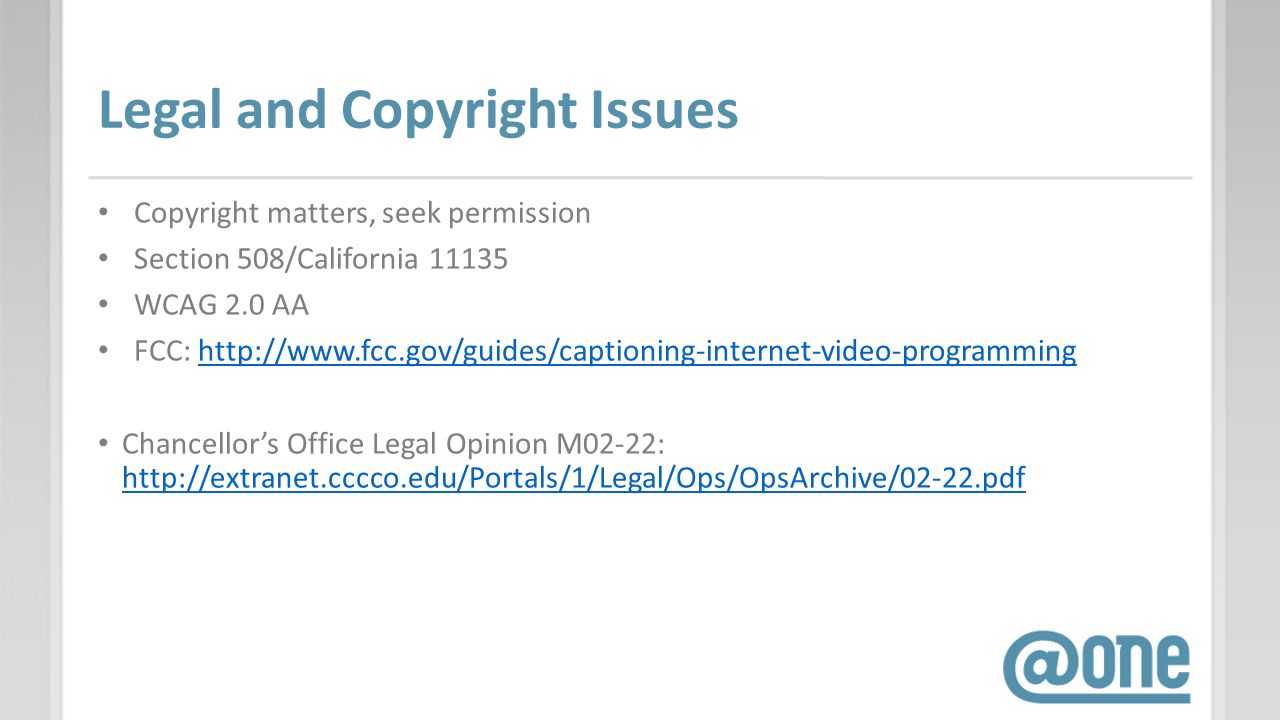
Task: Click the bullet dot beside "Chancellor's Office"
Action: tap(104, 442)
